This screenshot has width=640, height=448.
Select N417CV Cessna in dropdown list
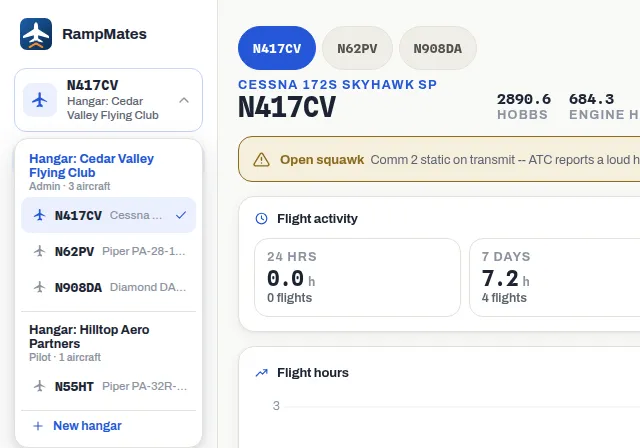[109, 215]
